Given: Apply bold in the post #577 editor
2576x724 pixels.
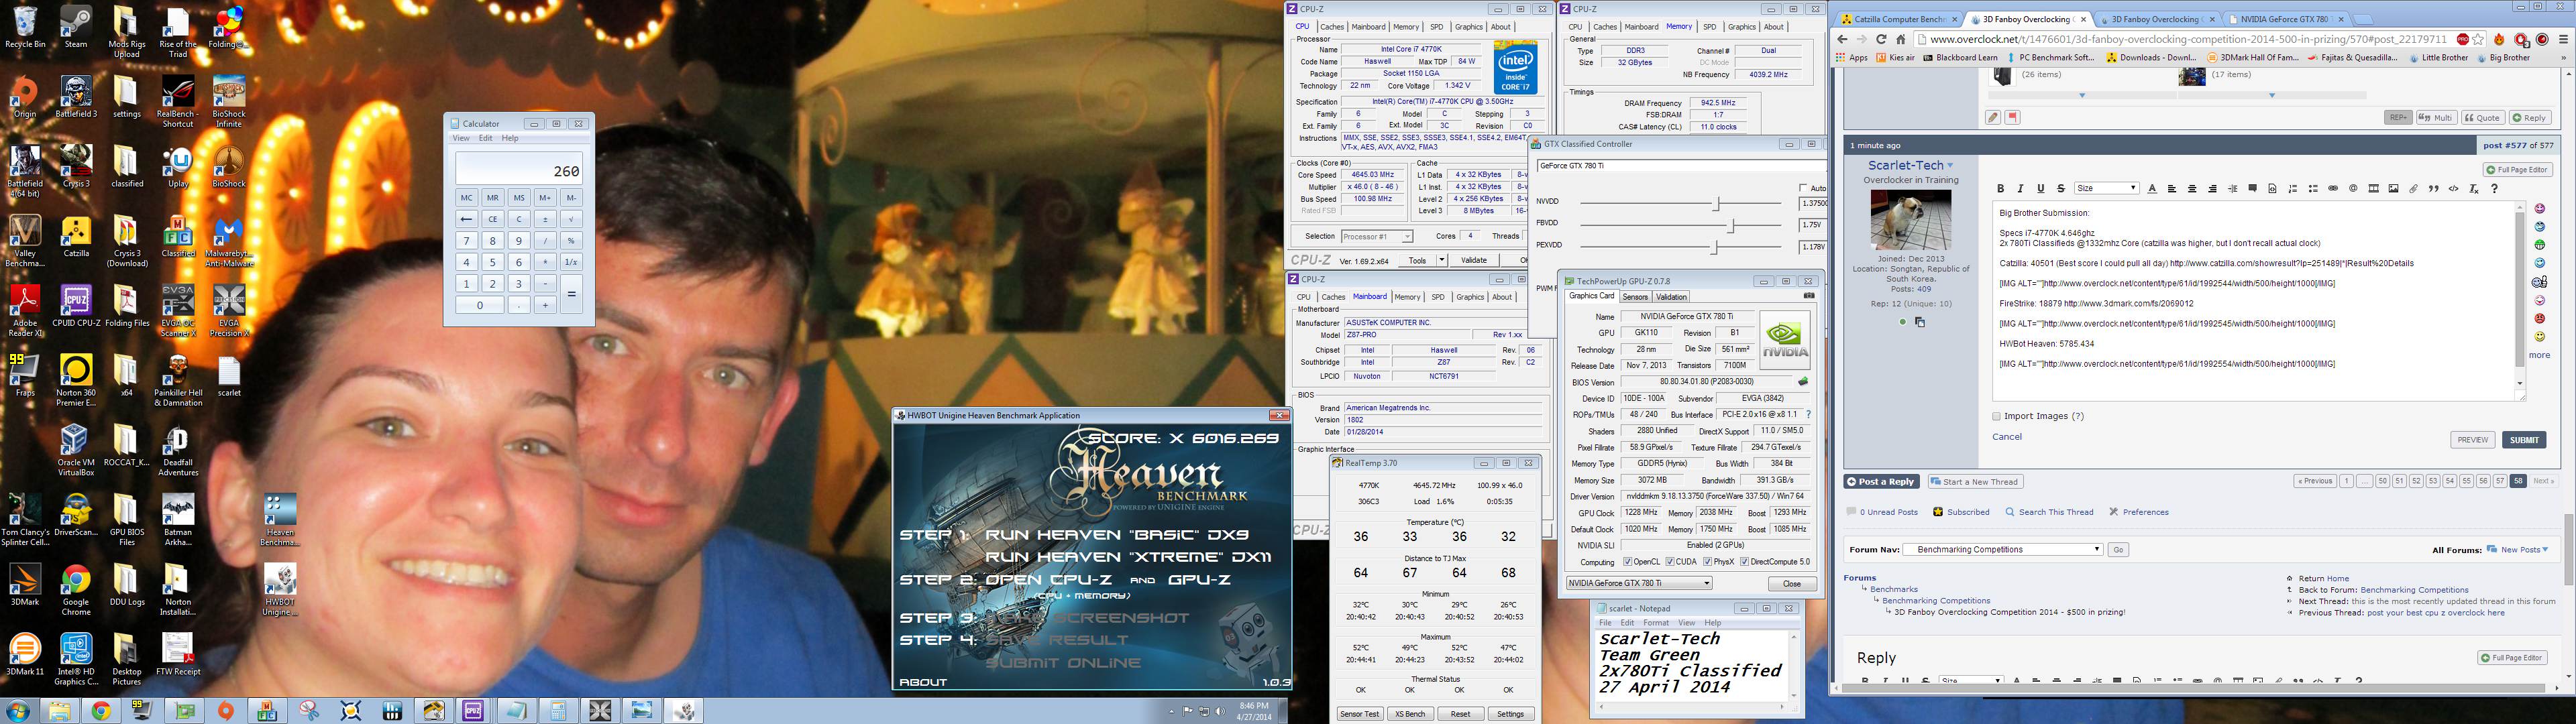Looking at the screenshot, I should (2000, 189).
